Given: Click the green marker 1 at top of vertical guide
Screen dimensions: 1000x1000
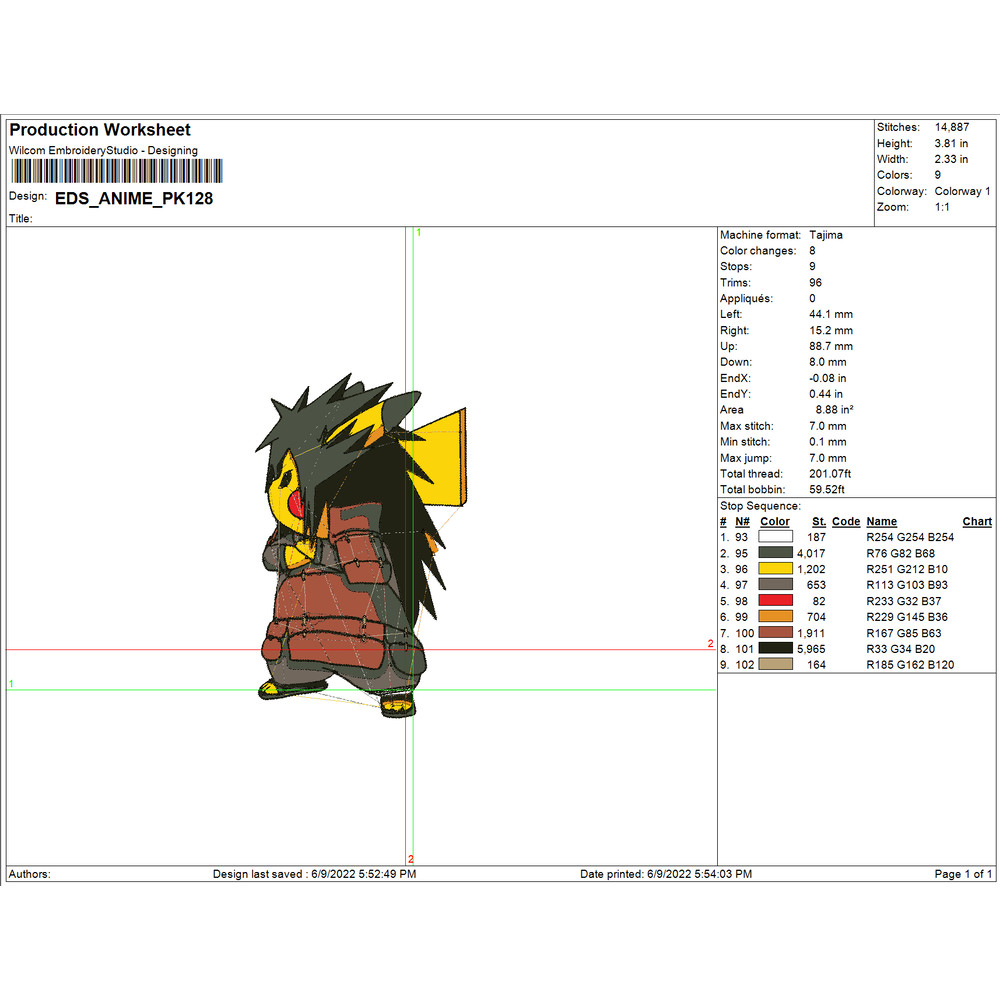Looking at the screenshot, I should click(418, 233).
